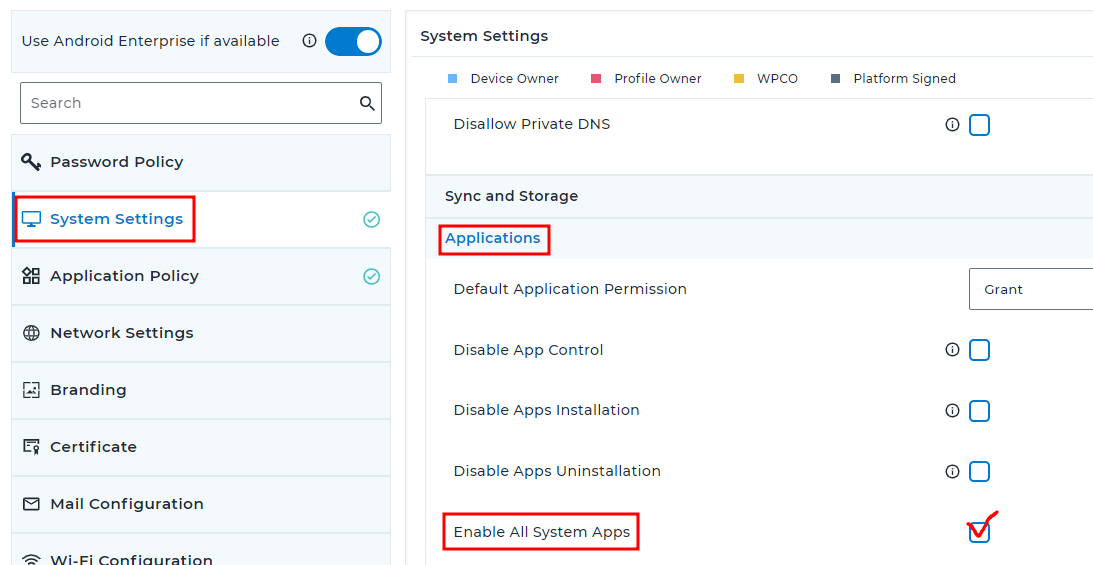Click the Profile Owner red legend swatch
The width and height of the screenshot is (1093, 565).
pos(596,79)
